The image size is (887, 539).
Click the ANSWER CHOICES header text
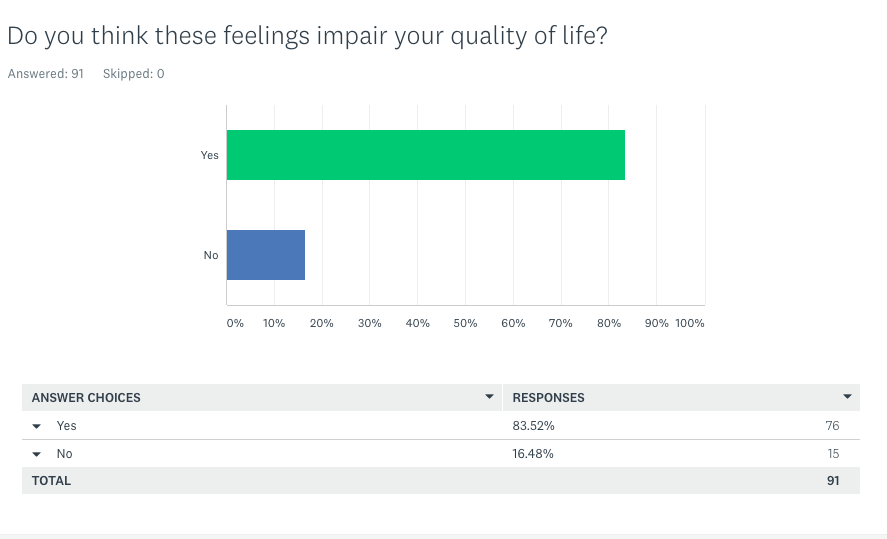point(86,398)
